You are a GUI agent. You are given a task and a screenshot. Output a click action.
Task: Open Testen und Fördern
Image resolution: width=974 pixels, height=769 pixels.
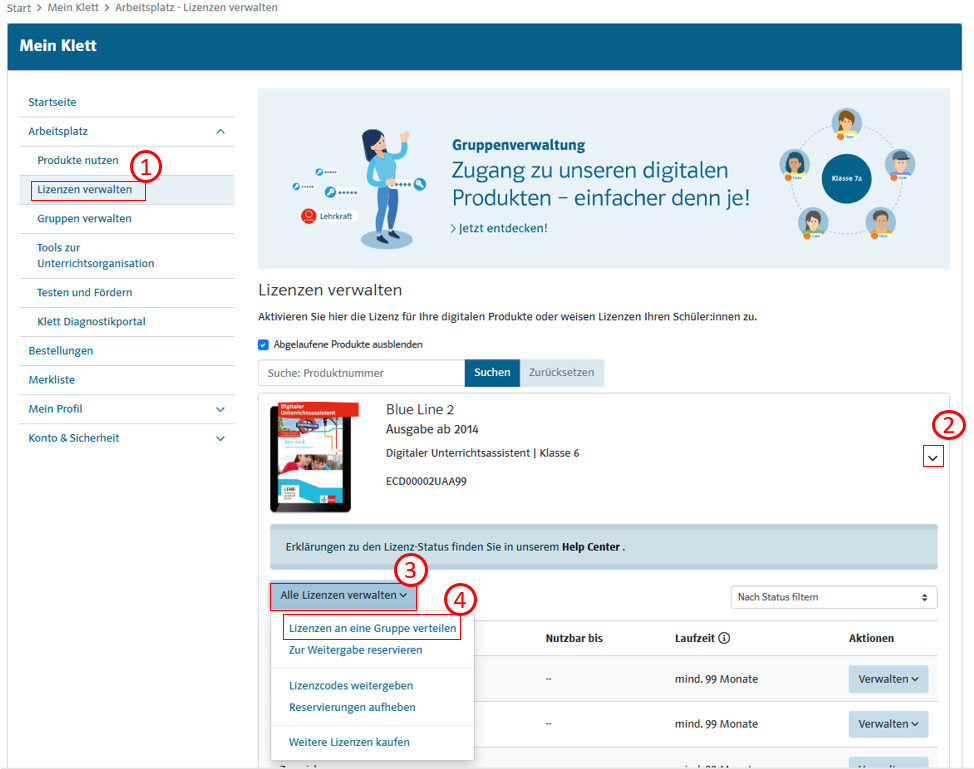(x=84, y=292)
